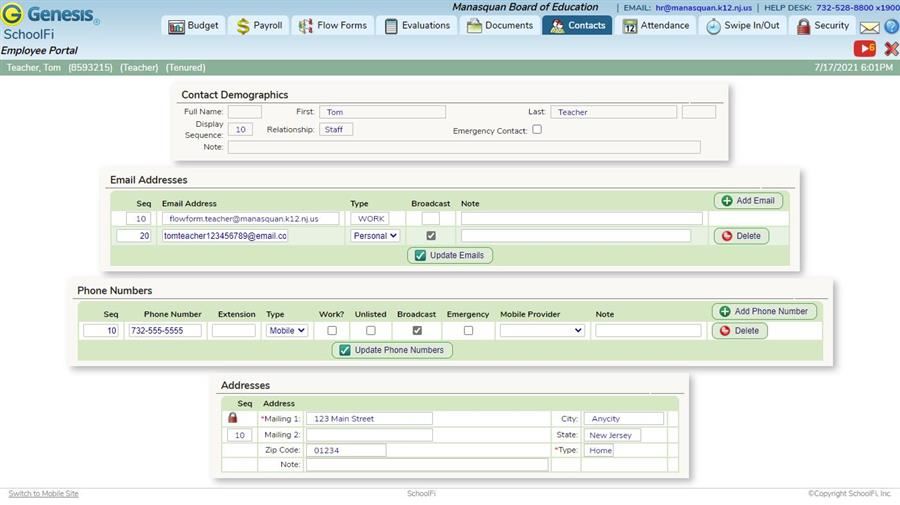Viewport: 900px width, 505px height.
Task: Click the help desk number 732-528-8800
Action: (x=858, y=8)
